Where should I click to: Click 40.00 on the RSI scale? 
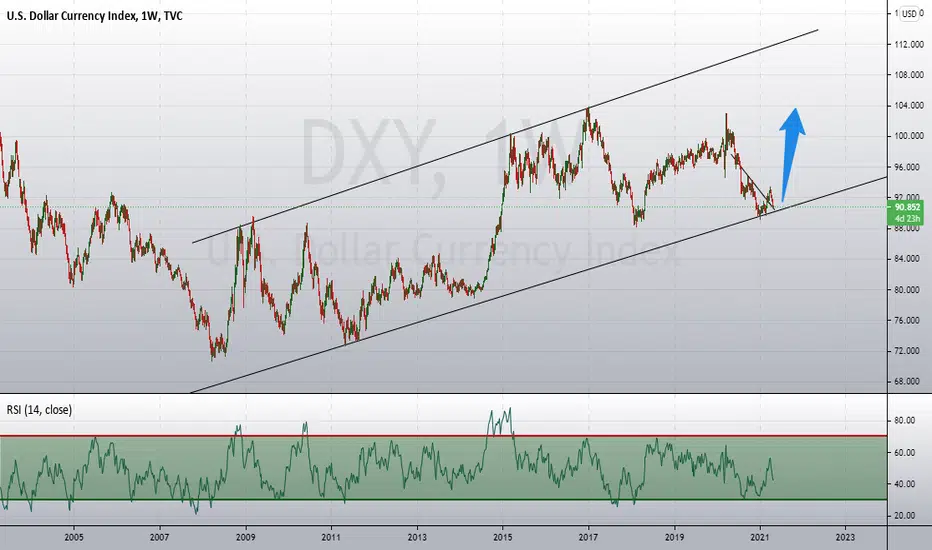[904, 484]
